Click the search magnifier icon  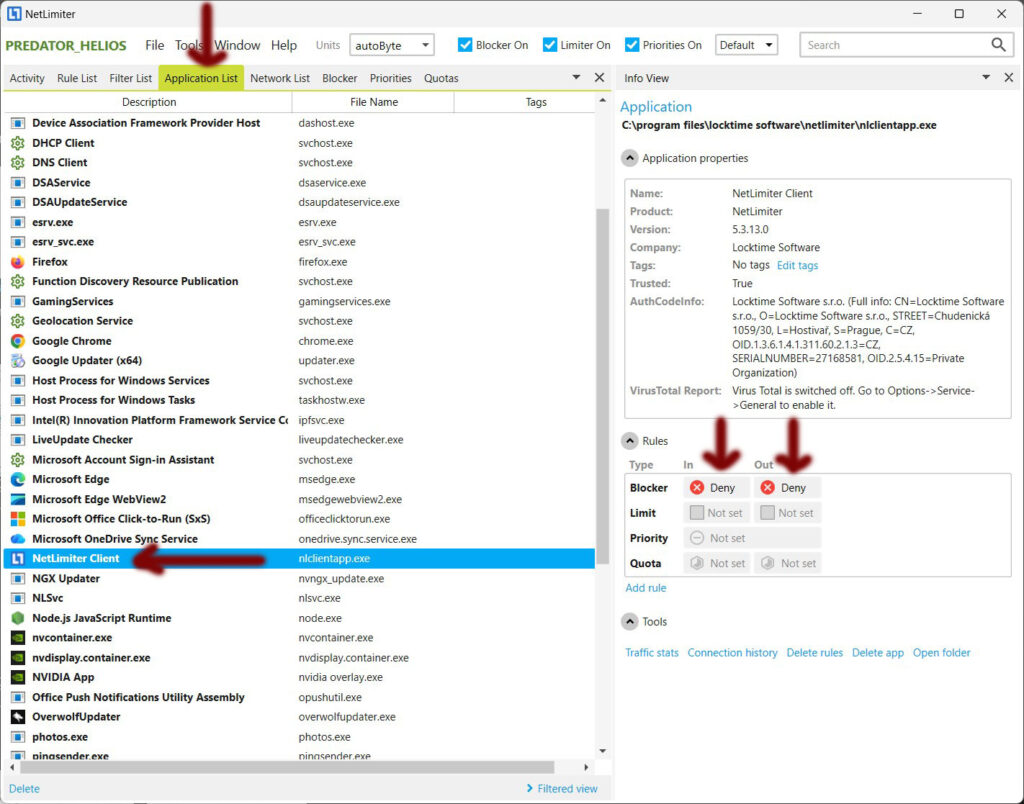[x=998, y=45]
